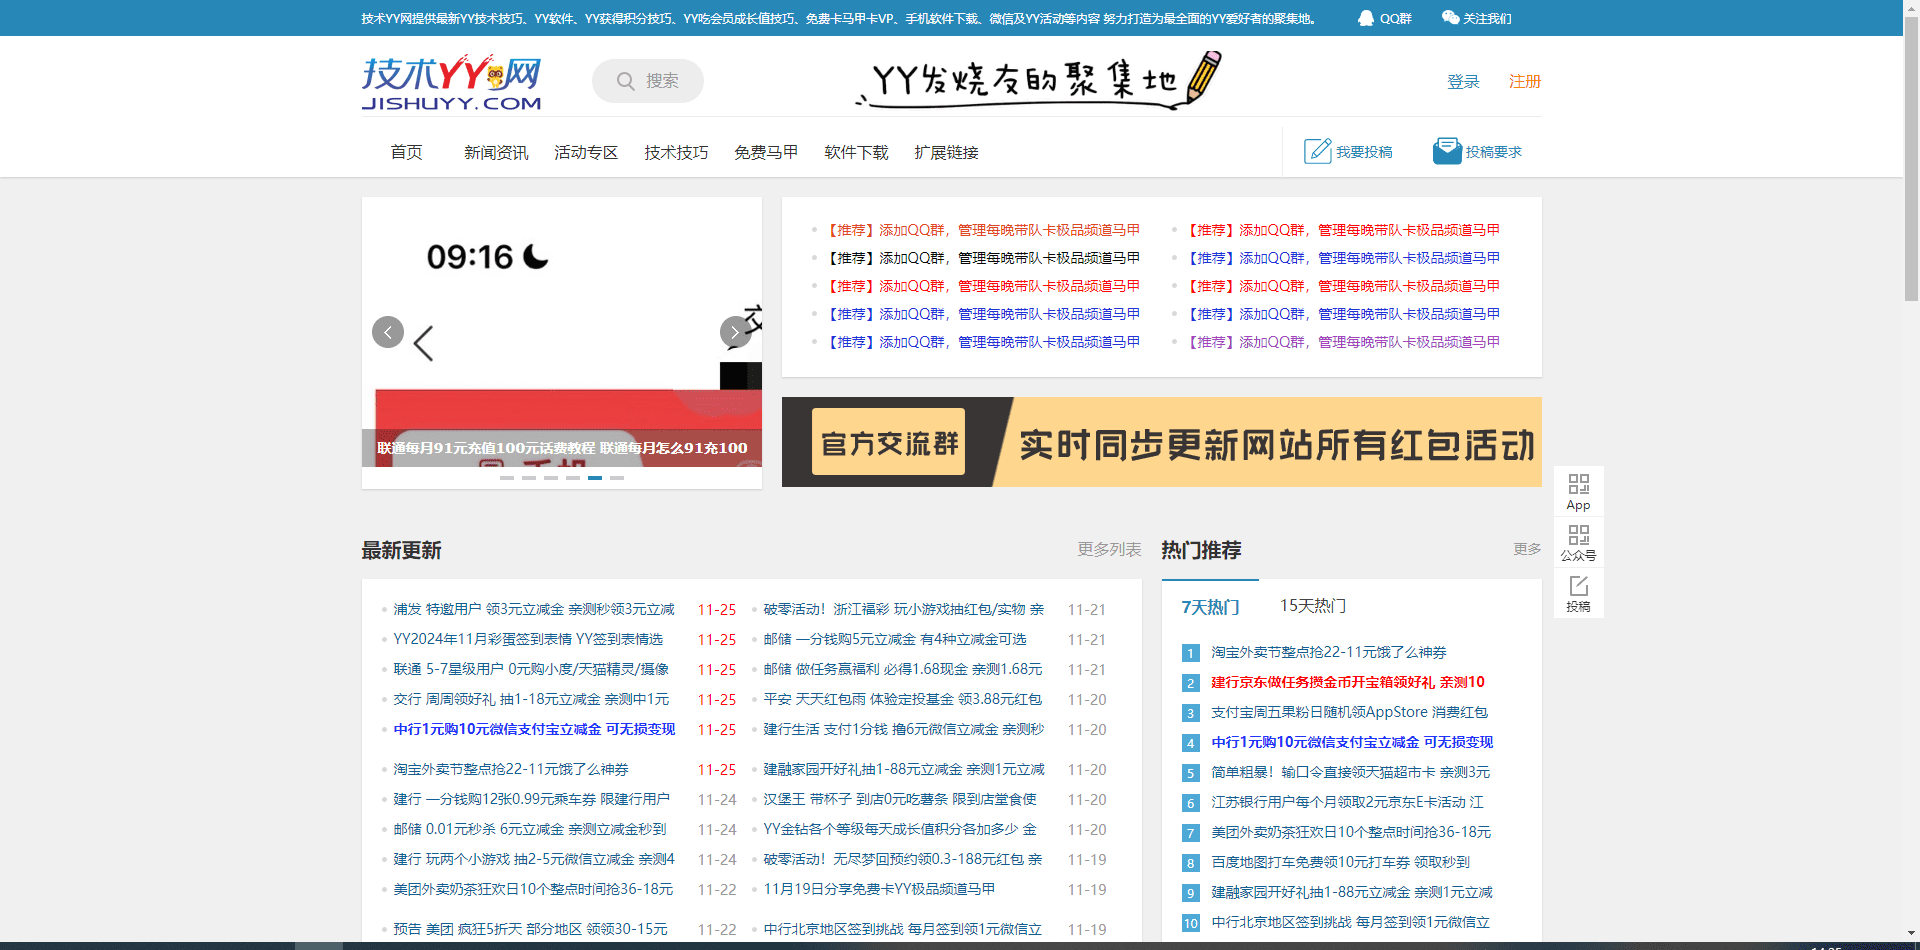The width and height of the screenshot is (1920, 950).
Task: Advance the carousel with the right arrow
Action: [x=736, y=331]
